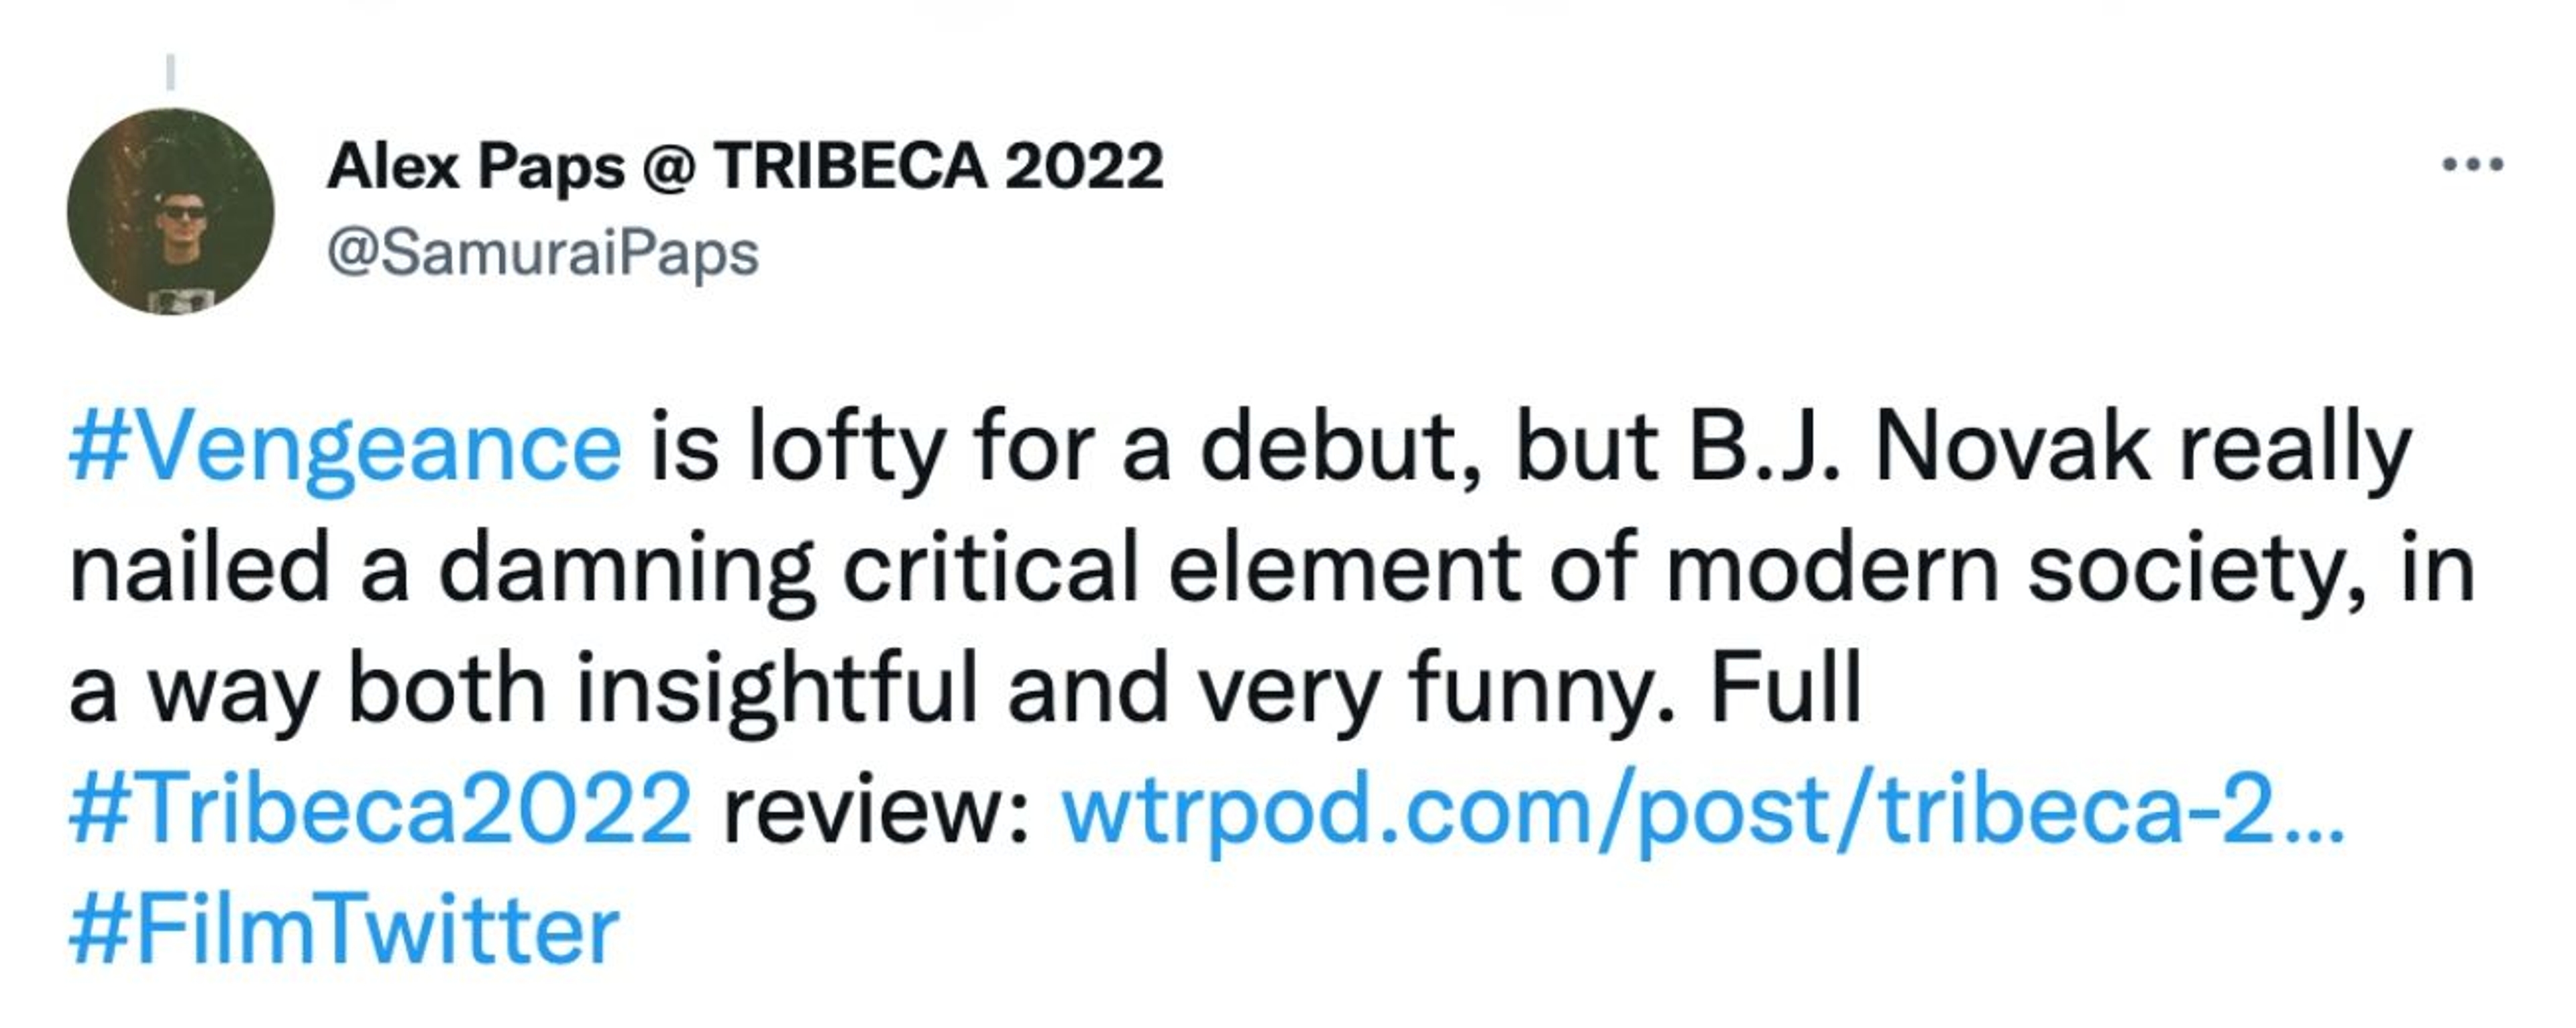2576x1028 pixels.
Task: Follow the #Tribeca2022 hashtag link
Action: [380, 808]
